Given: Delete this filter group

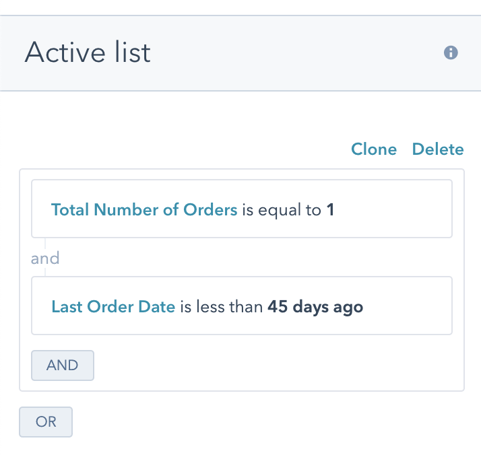Looking at the screenshot, I should click(438, 149).
